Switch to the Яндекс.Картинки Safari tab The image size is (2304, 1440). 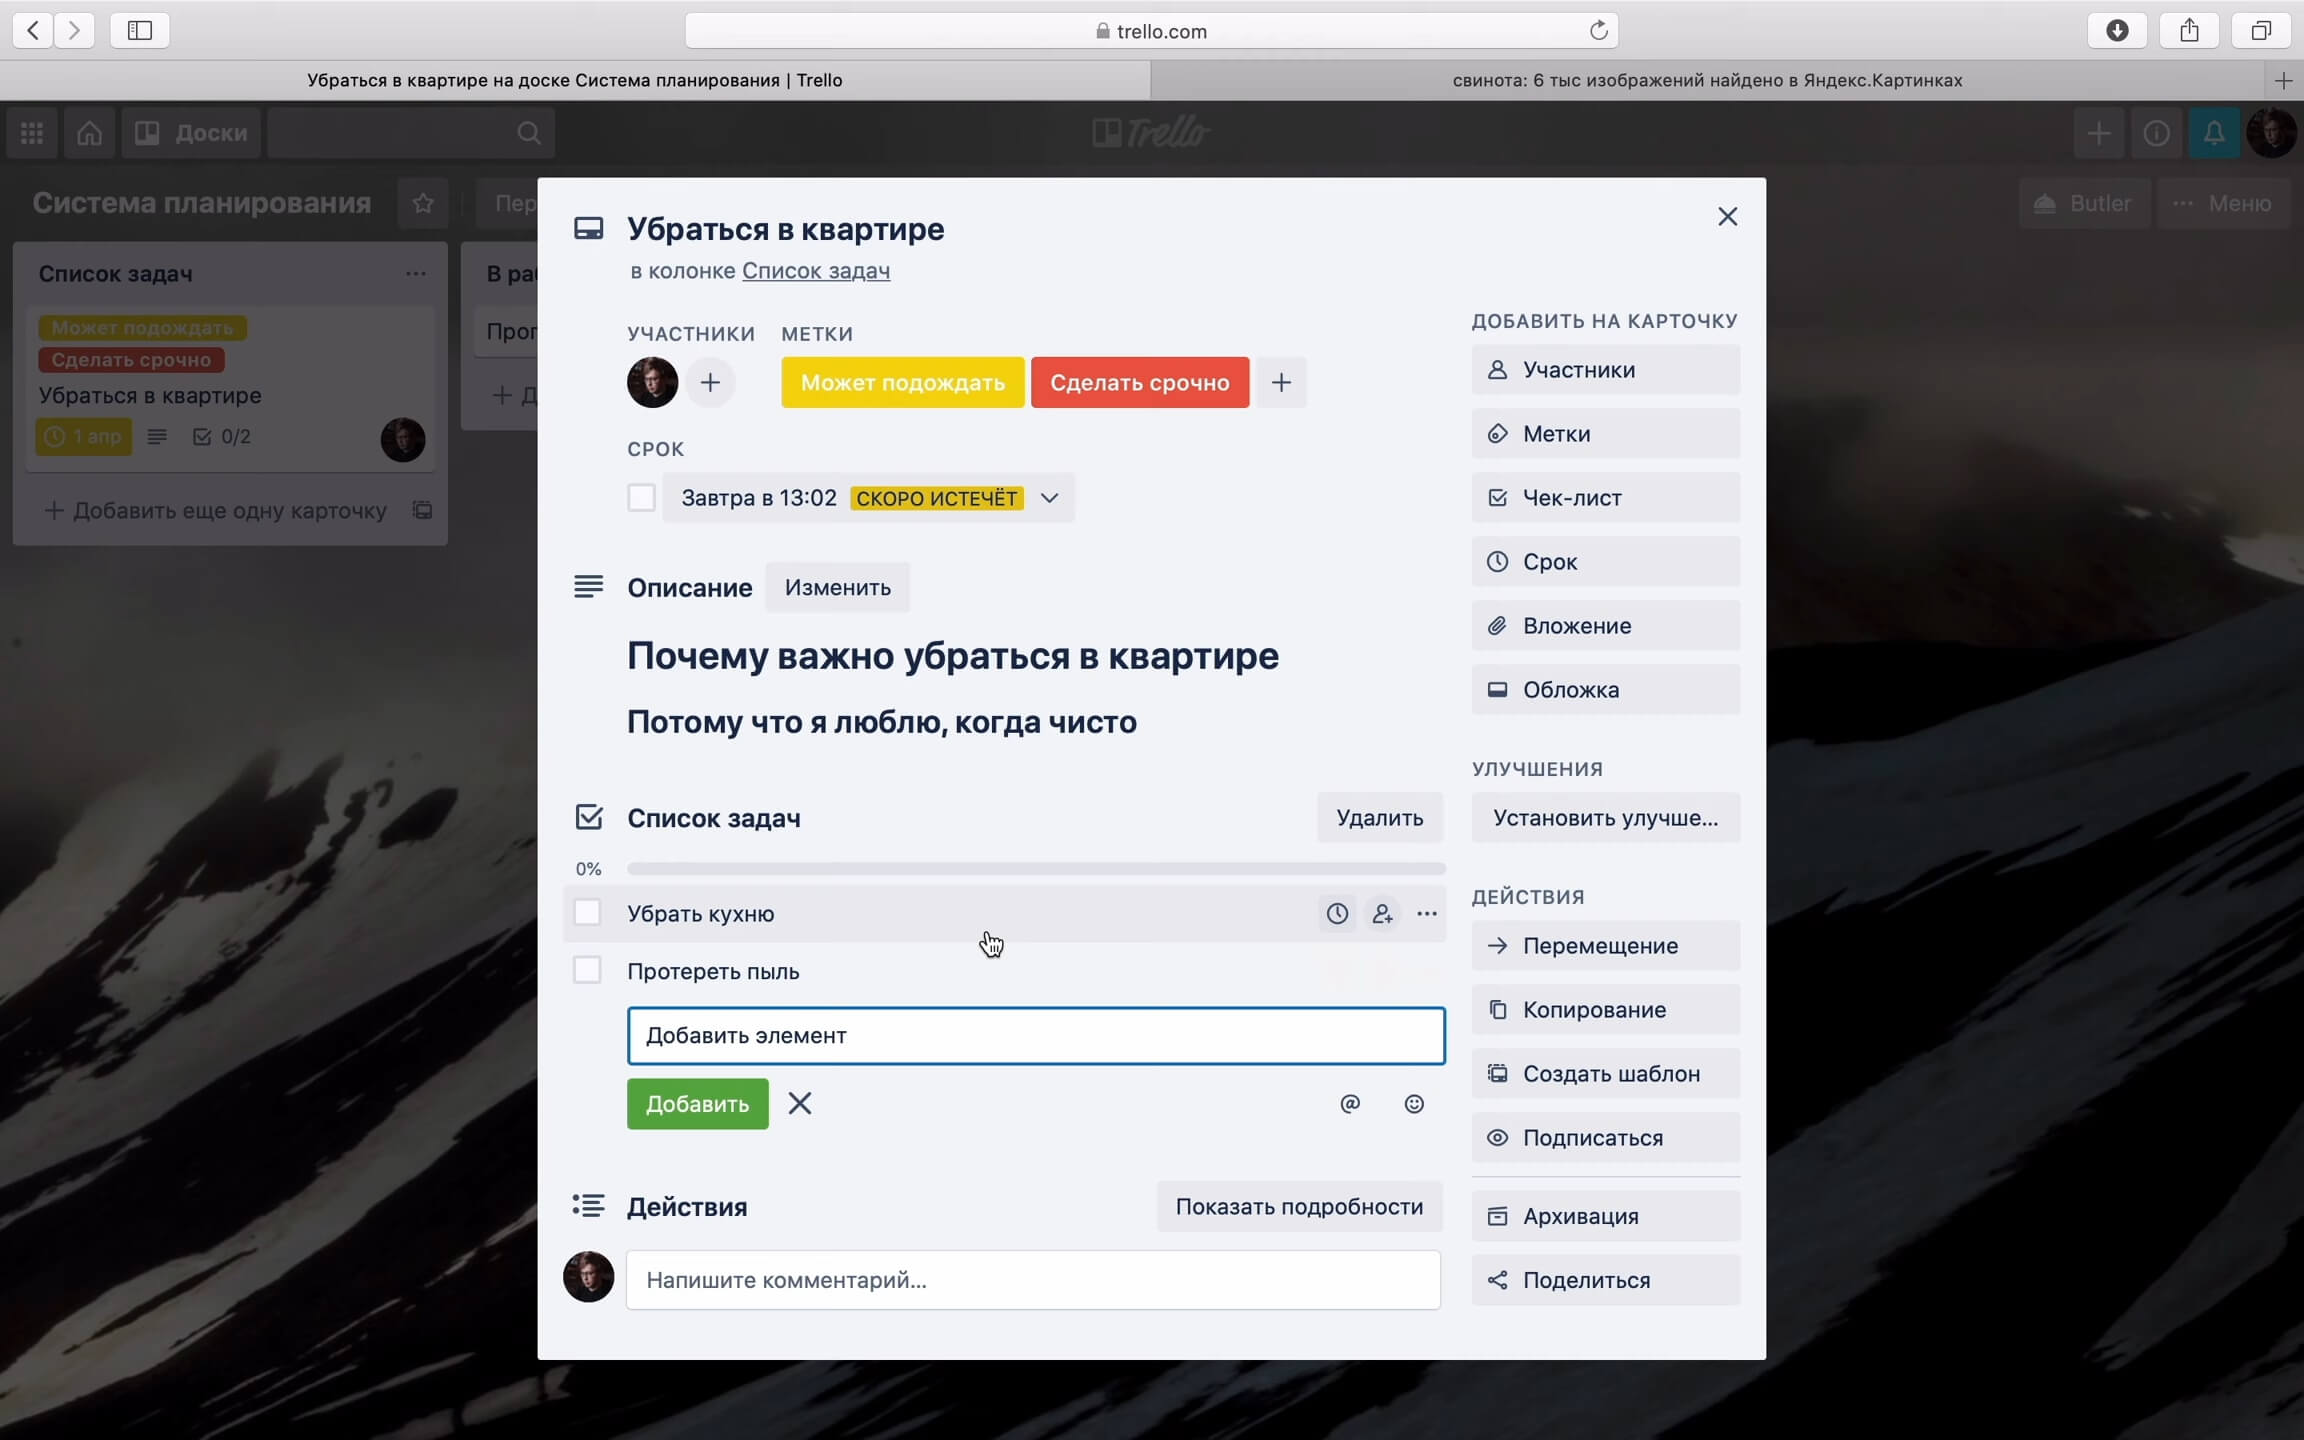1707,80
